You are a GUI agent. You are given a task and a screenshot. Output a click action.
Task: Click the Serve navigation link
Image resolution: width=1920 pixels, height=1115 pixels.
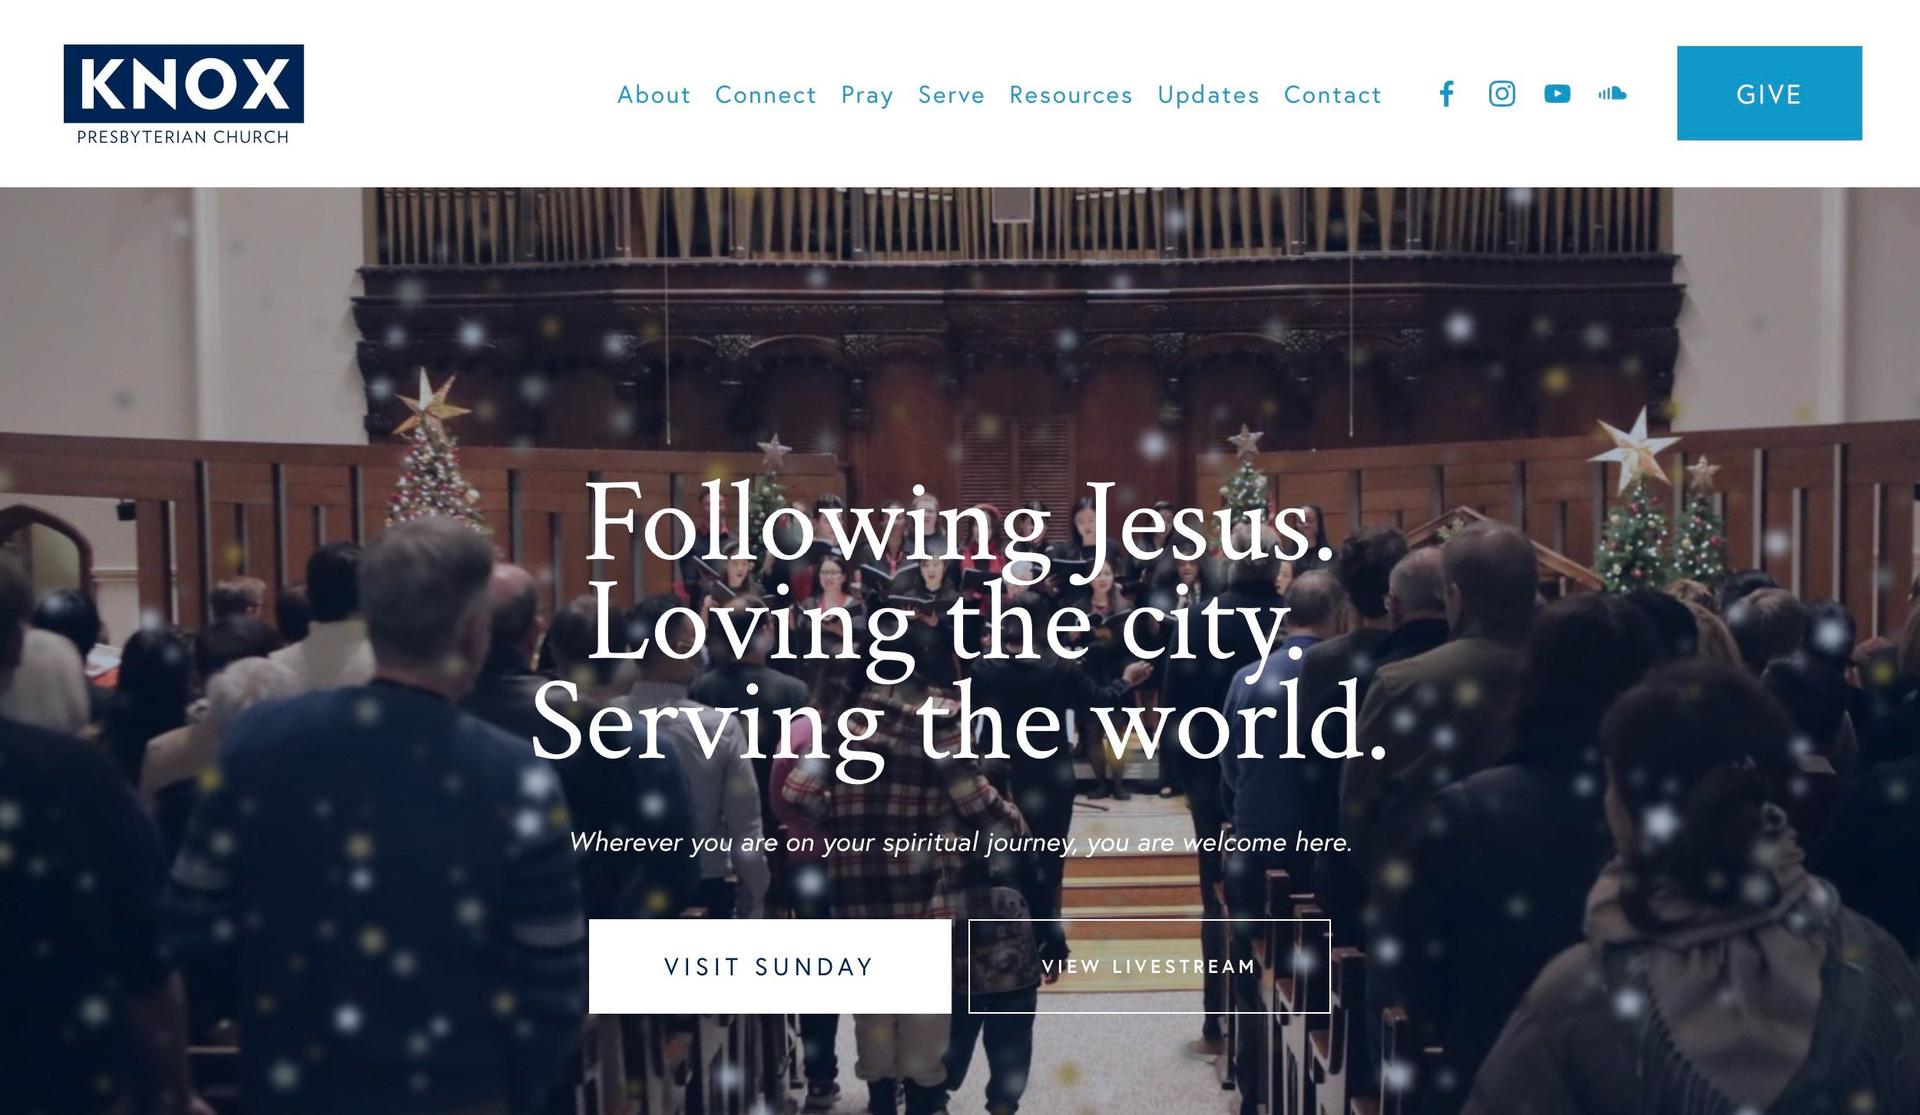coord(951,94)
